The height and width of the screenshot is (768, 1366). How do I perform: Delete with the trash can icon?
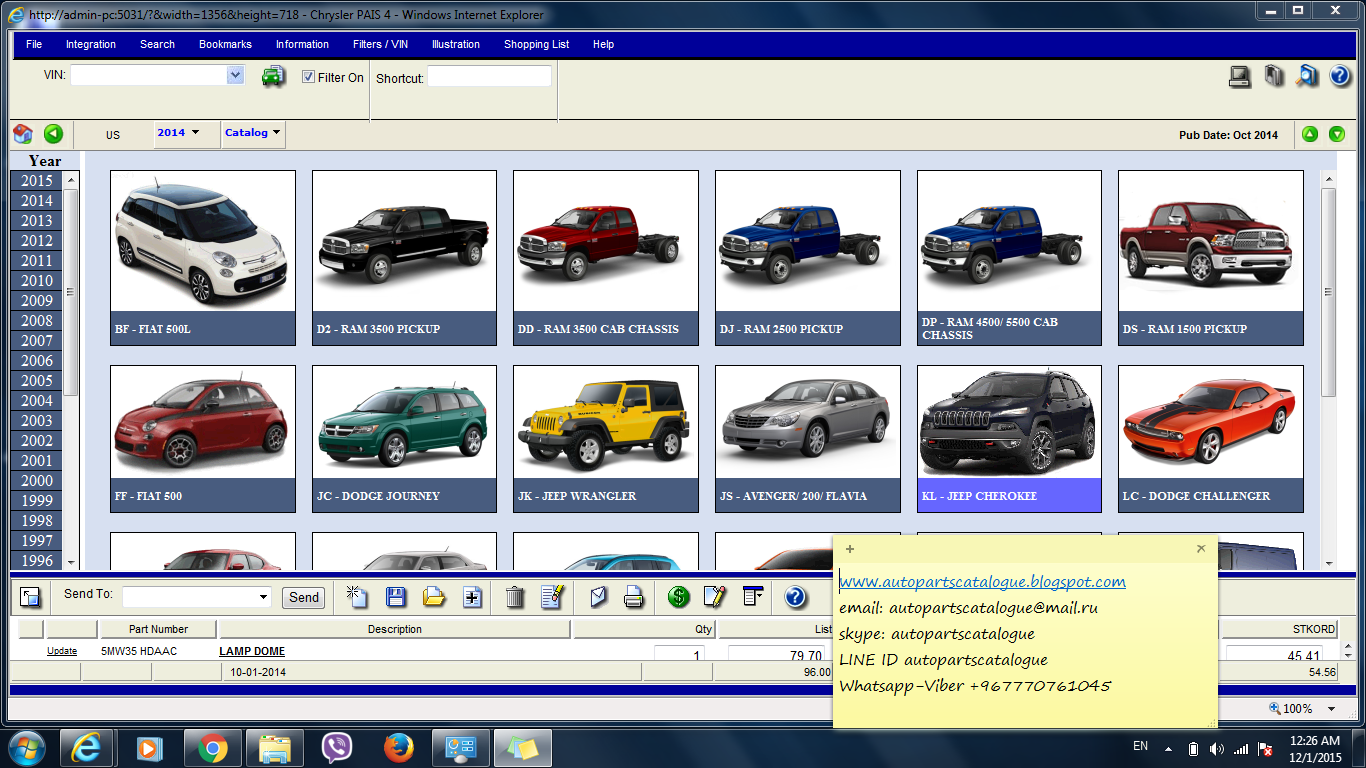click(x=515, y=597)
